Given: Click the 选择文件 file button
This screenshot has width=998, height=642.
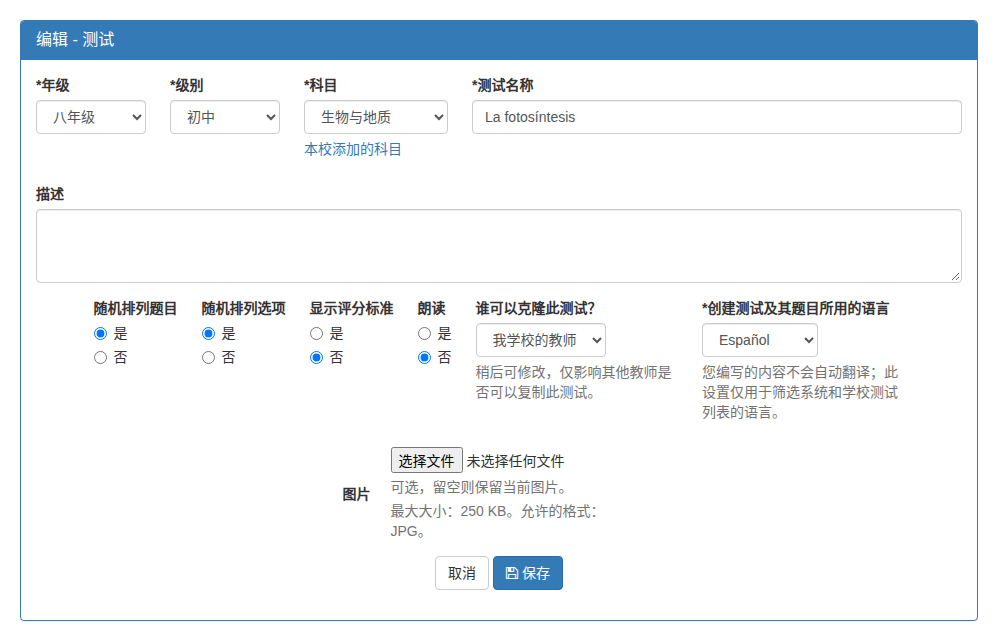Looking at the screenshot, I should tap(426, 461).
